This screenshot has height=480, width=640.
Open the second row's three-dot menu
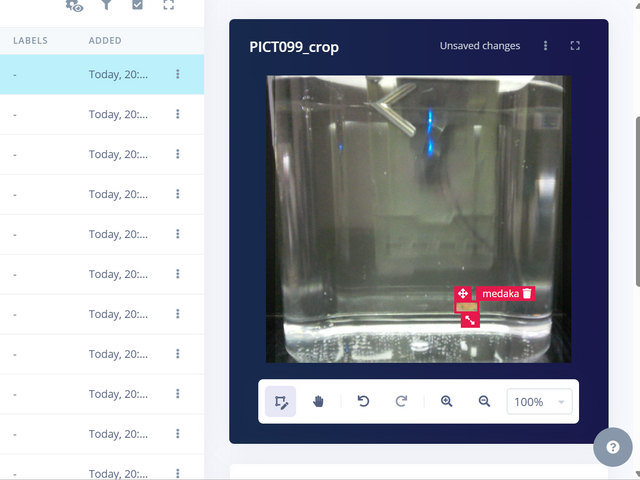tap(177, 114)
